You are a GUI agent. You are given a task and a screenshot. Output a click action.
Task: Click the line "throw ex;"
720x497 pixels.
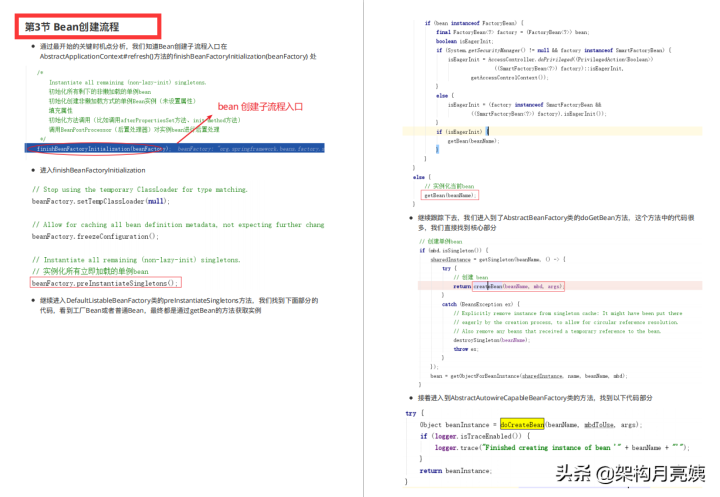pyautogui.click(x=466, y=349)
